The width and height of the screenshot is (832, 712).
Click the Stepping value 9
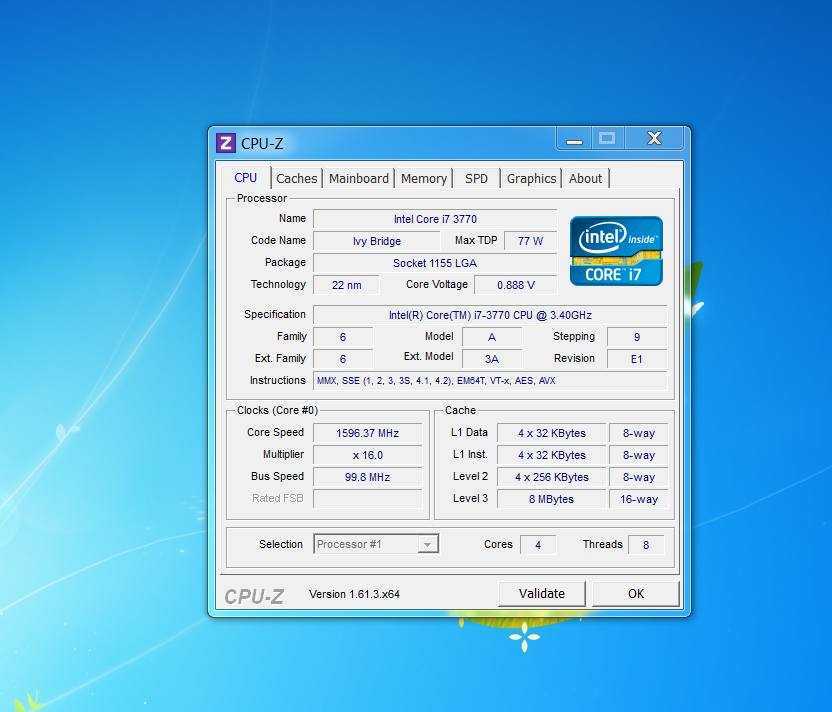tap(637, 337)
